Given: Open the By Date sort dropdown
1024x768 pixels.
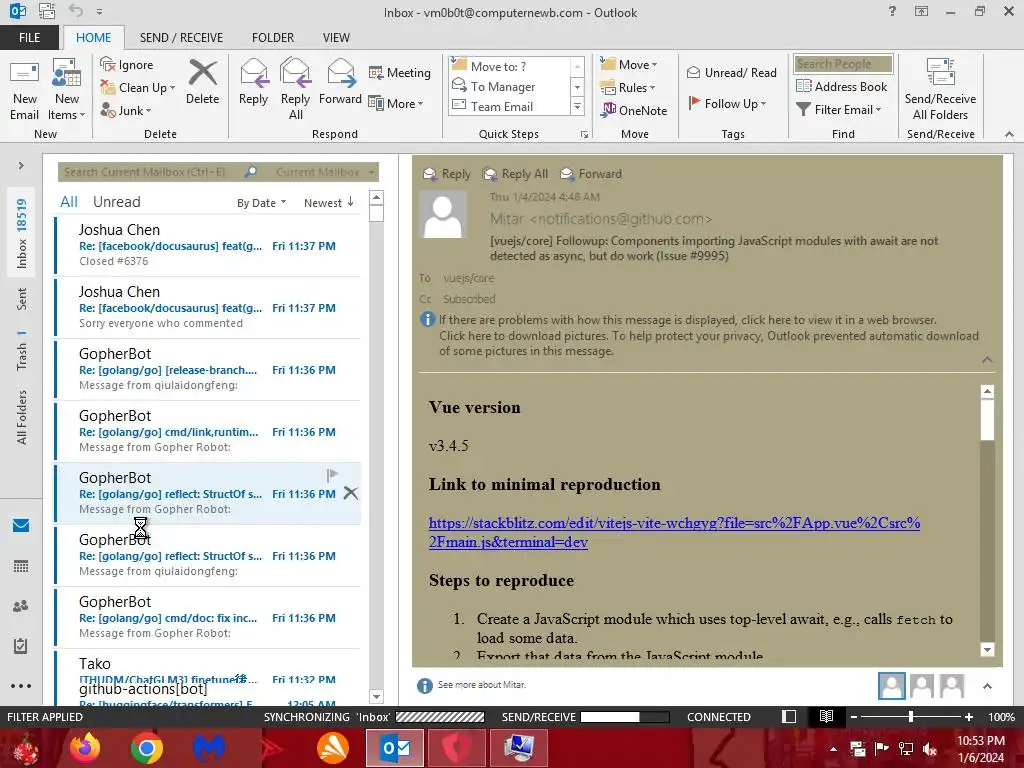Looking at the screenshot, I should click(x=261, y=203).
